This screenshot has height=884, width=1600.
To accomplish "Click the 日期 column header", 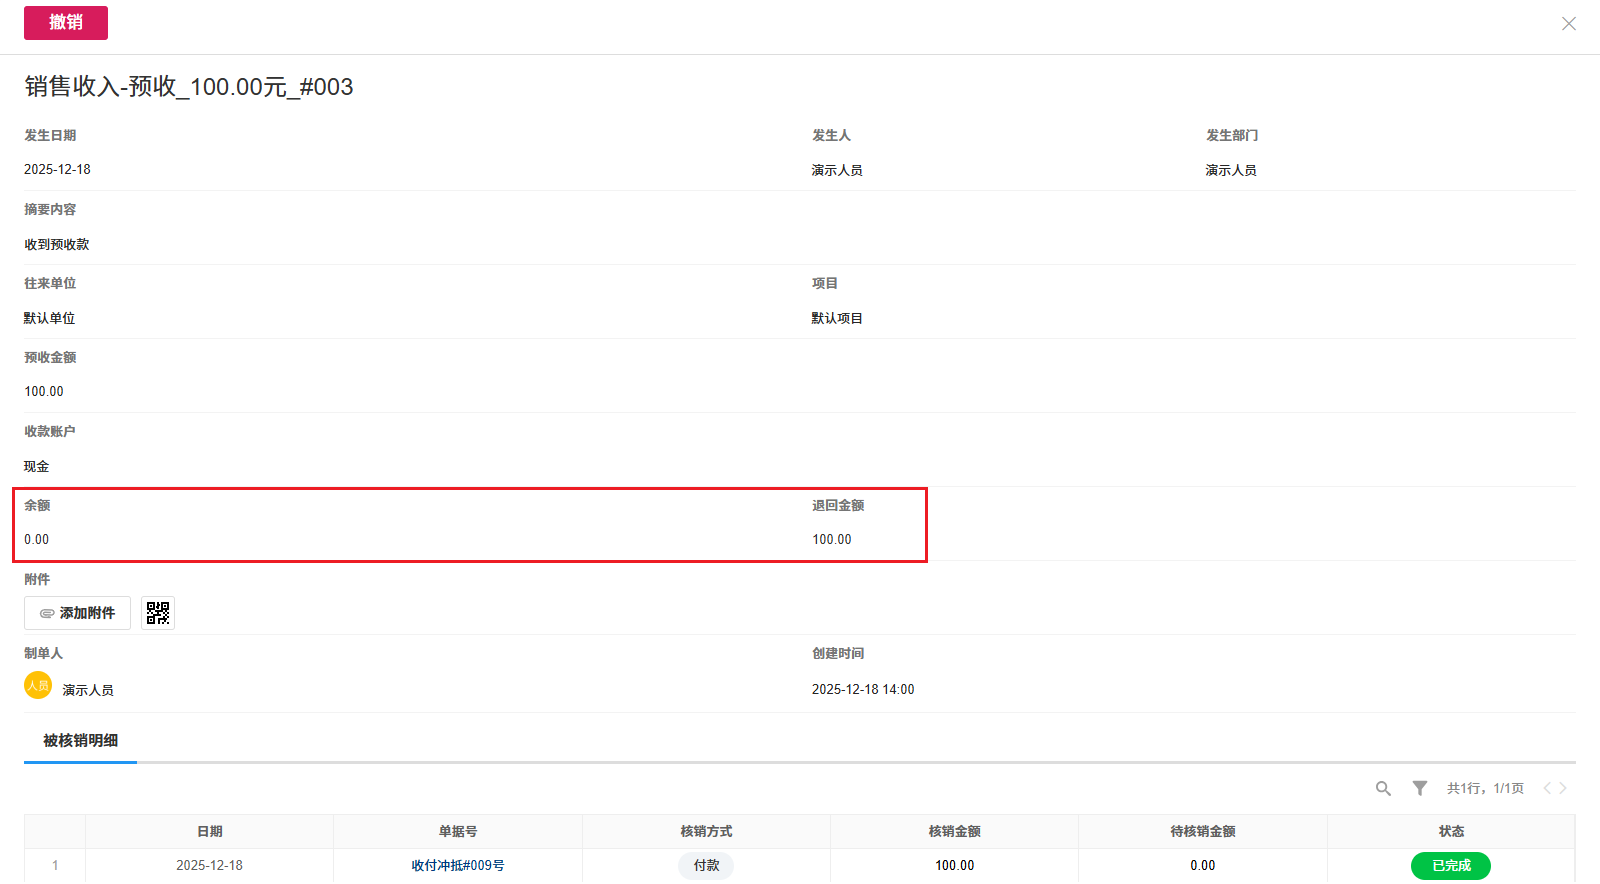I will (210, 832).
